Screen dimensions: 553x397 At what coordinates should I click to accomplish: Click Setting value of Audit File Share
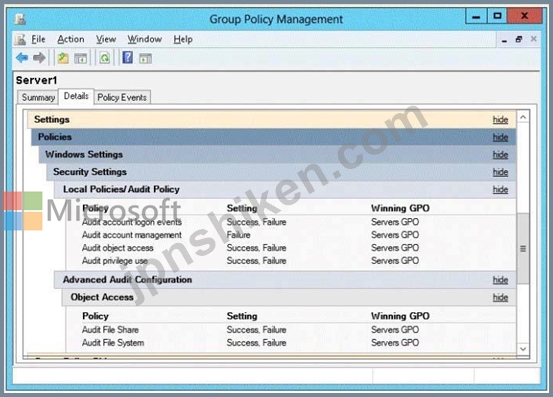[256, 330]
